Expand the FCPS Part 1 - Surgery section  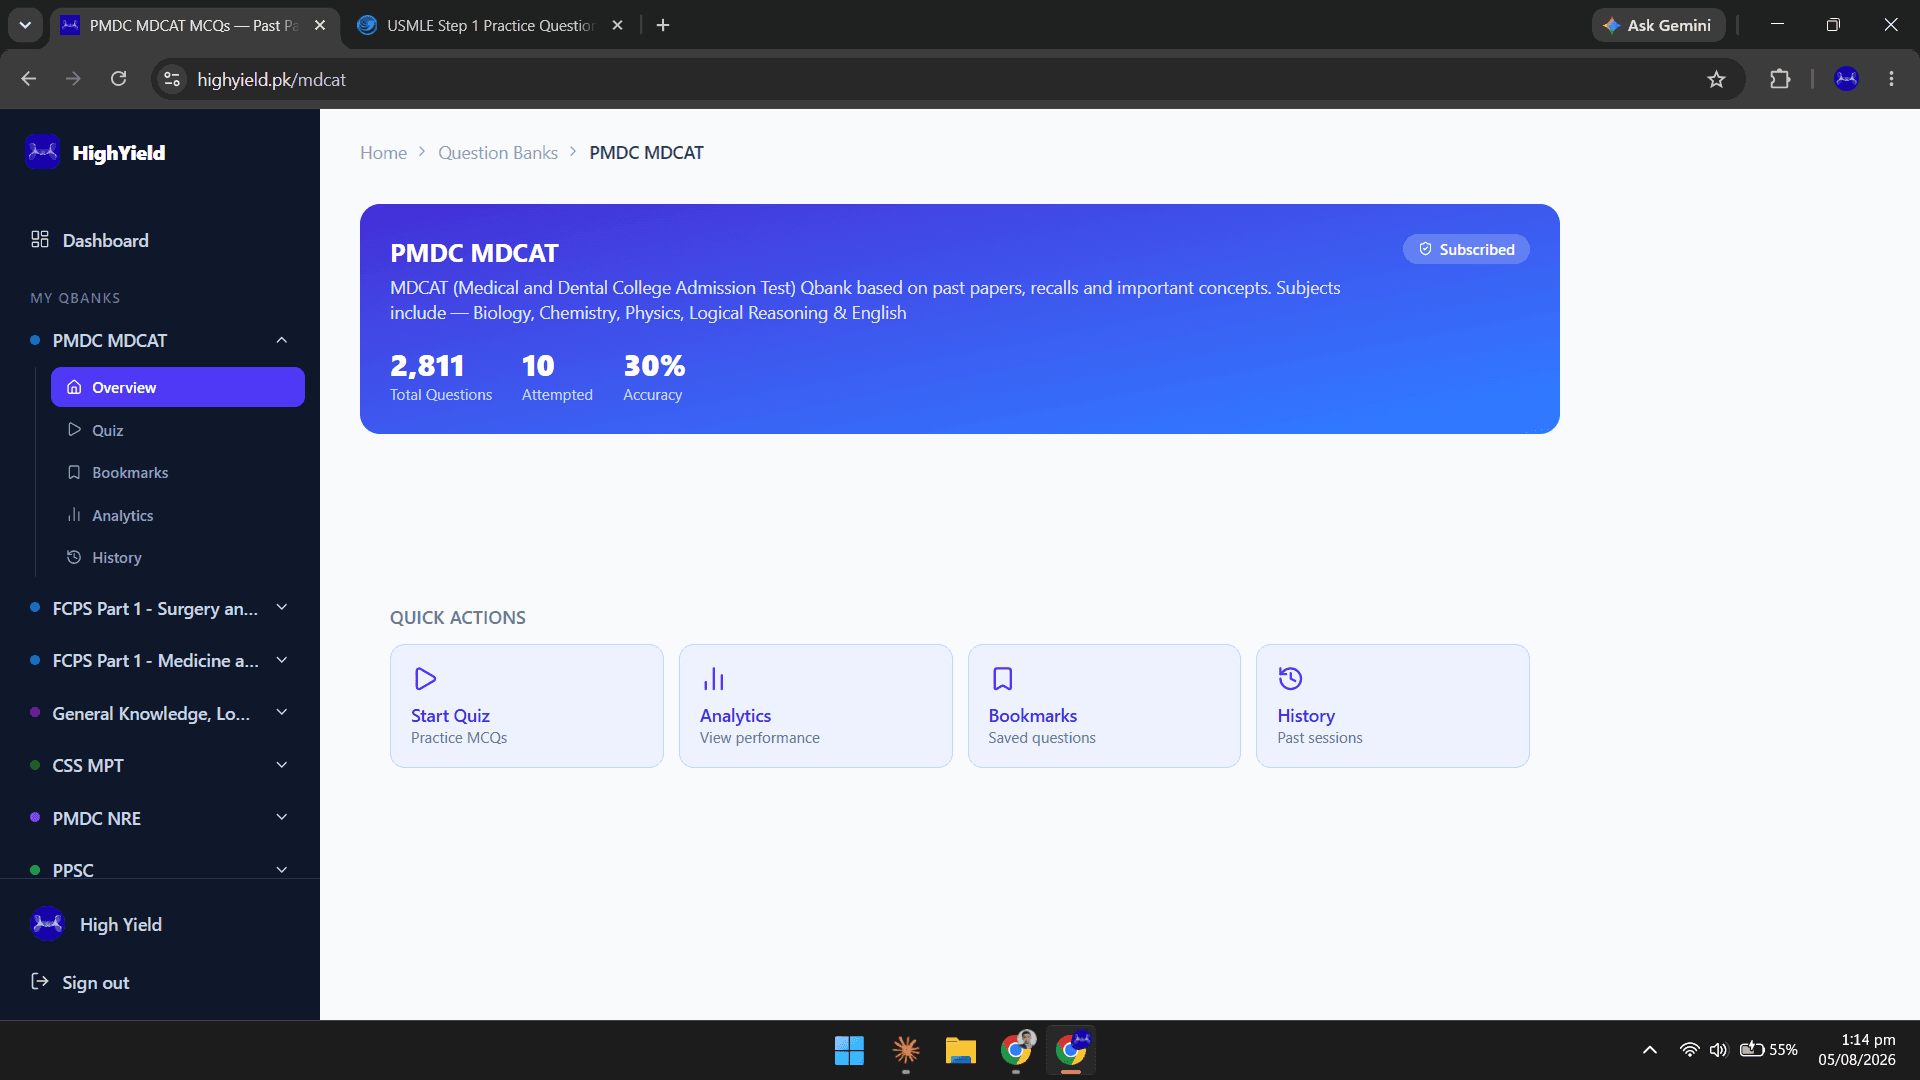pos(282,608)
